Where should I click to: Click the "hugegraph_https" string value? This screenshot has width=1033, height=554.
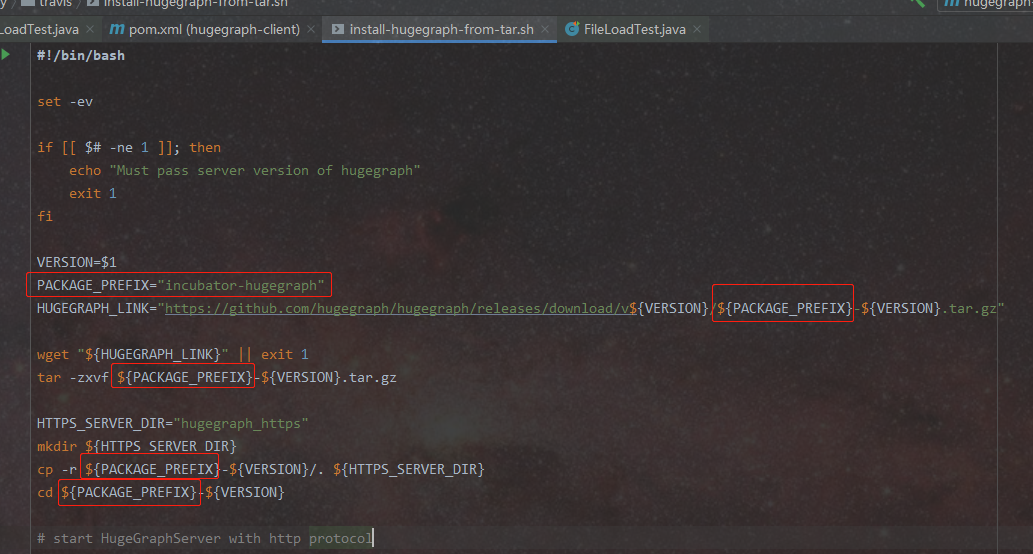tap(240, 423)
